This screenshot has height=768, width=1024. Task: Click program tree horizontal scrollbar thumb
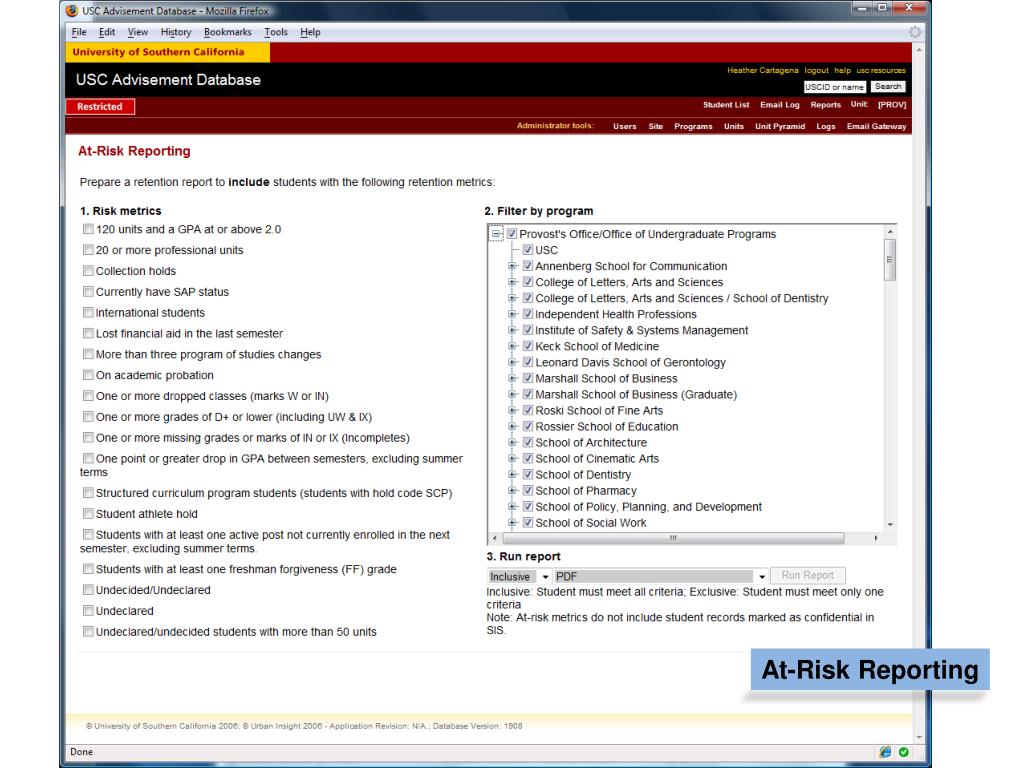(673, 538)
